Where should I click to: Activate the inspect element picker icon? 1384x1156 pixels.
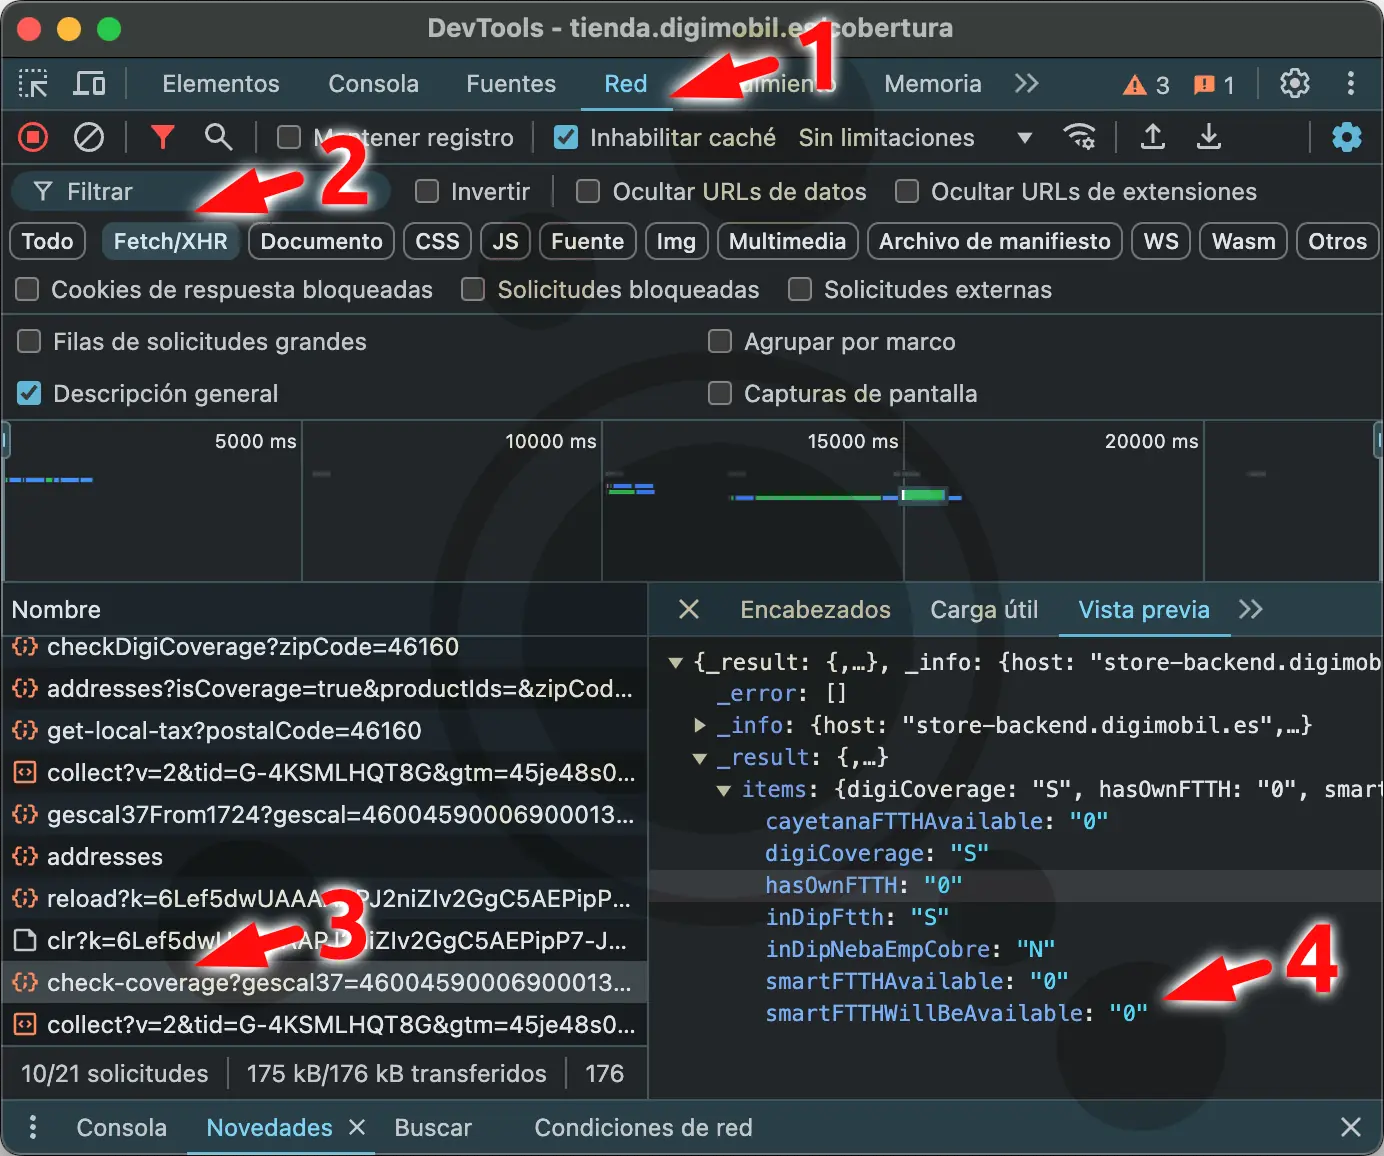33,84
